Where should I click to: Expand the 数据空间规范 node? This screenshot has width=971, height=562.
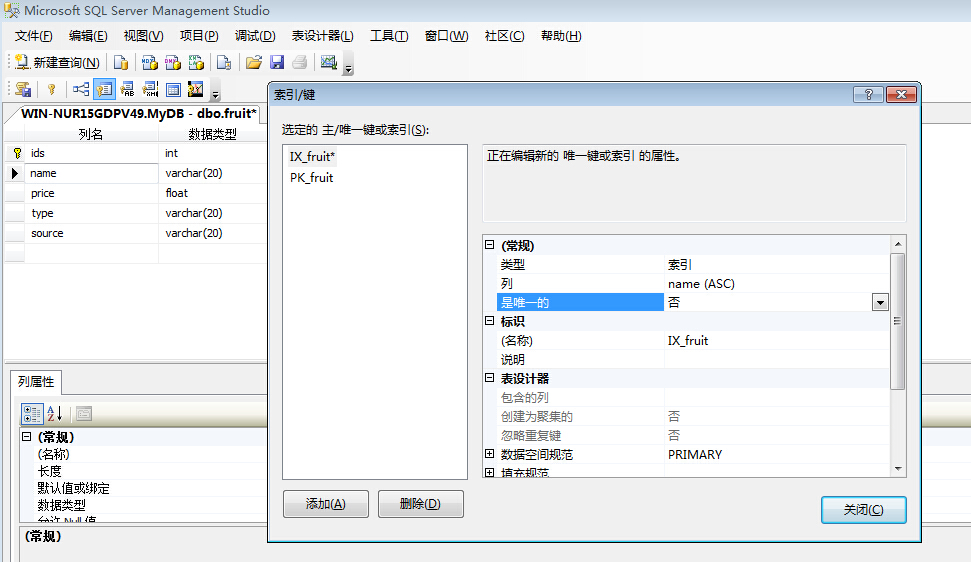[x=490, y=454]
